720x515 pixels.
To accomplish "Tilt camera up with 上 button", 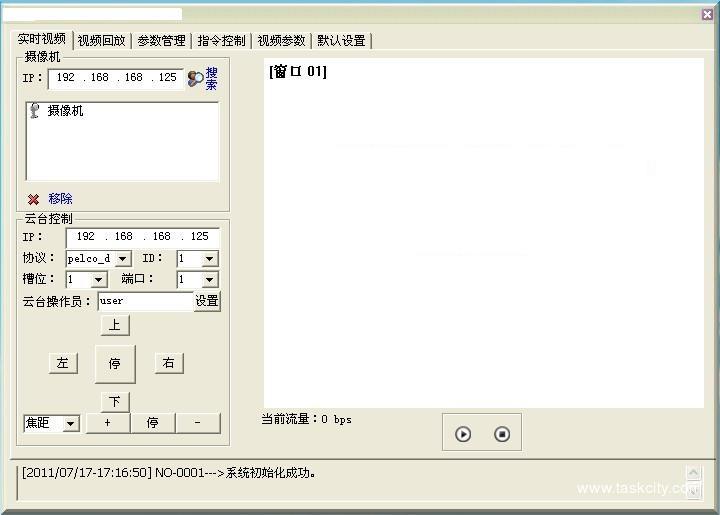I will click(x=115, y=325).
